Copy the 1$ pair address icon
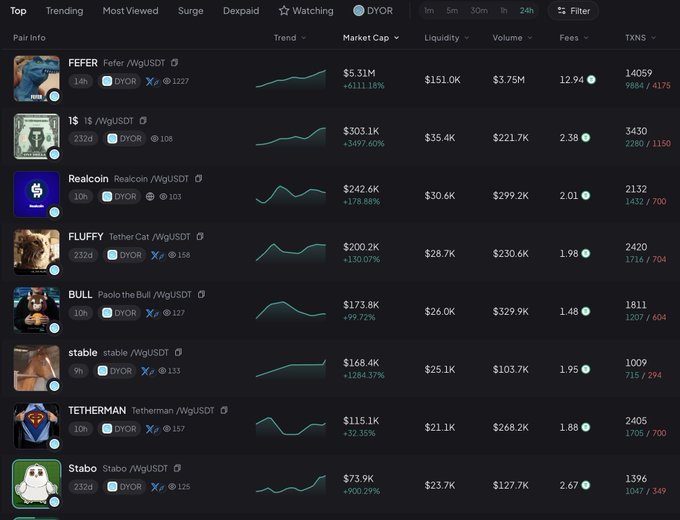The image size is (680, 520). coord(143,120)
